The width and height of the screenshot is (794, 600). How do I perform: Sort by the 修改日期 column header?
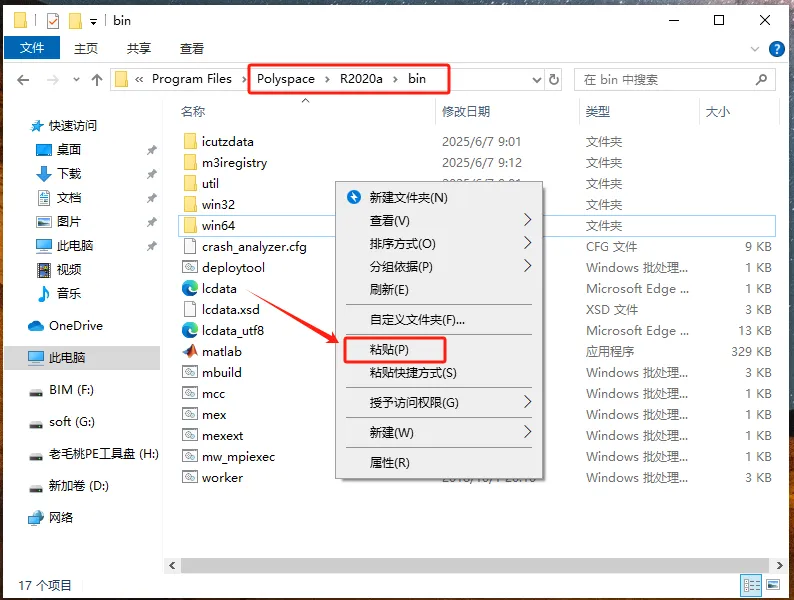coord(466,111)
